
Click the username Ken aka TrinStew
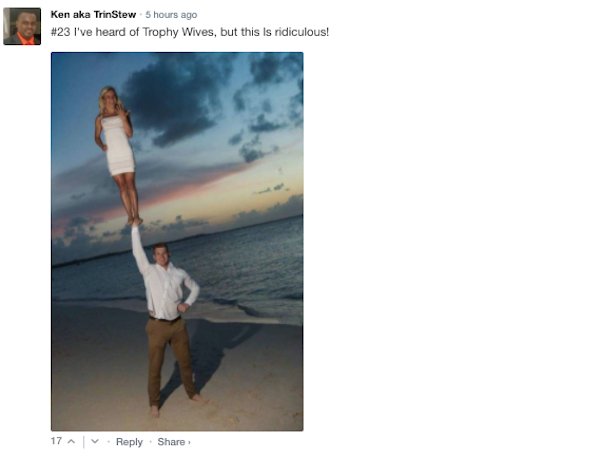pyautogui.click(x=93, y=15)
